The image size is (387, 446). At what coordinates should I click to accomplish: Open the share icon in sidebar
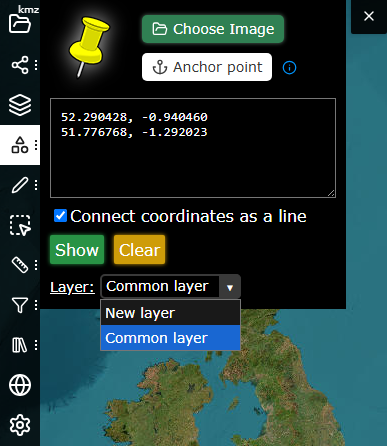pyautogui.click(x=20, y=65)
